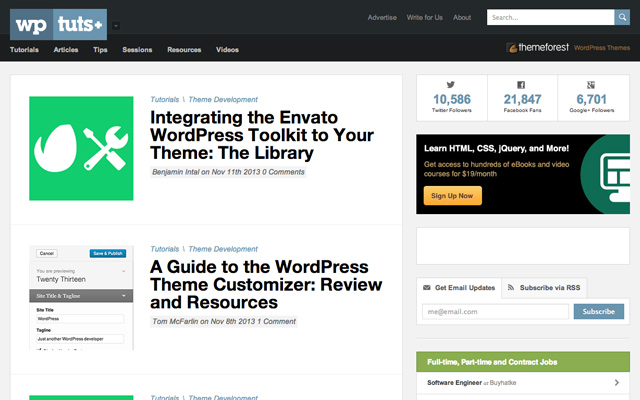Click the envelope icon on email tab
640x400 pixels.
tap(427, 288)
